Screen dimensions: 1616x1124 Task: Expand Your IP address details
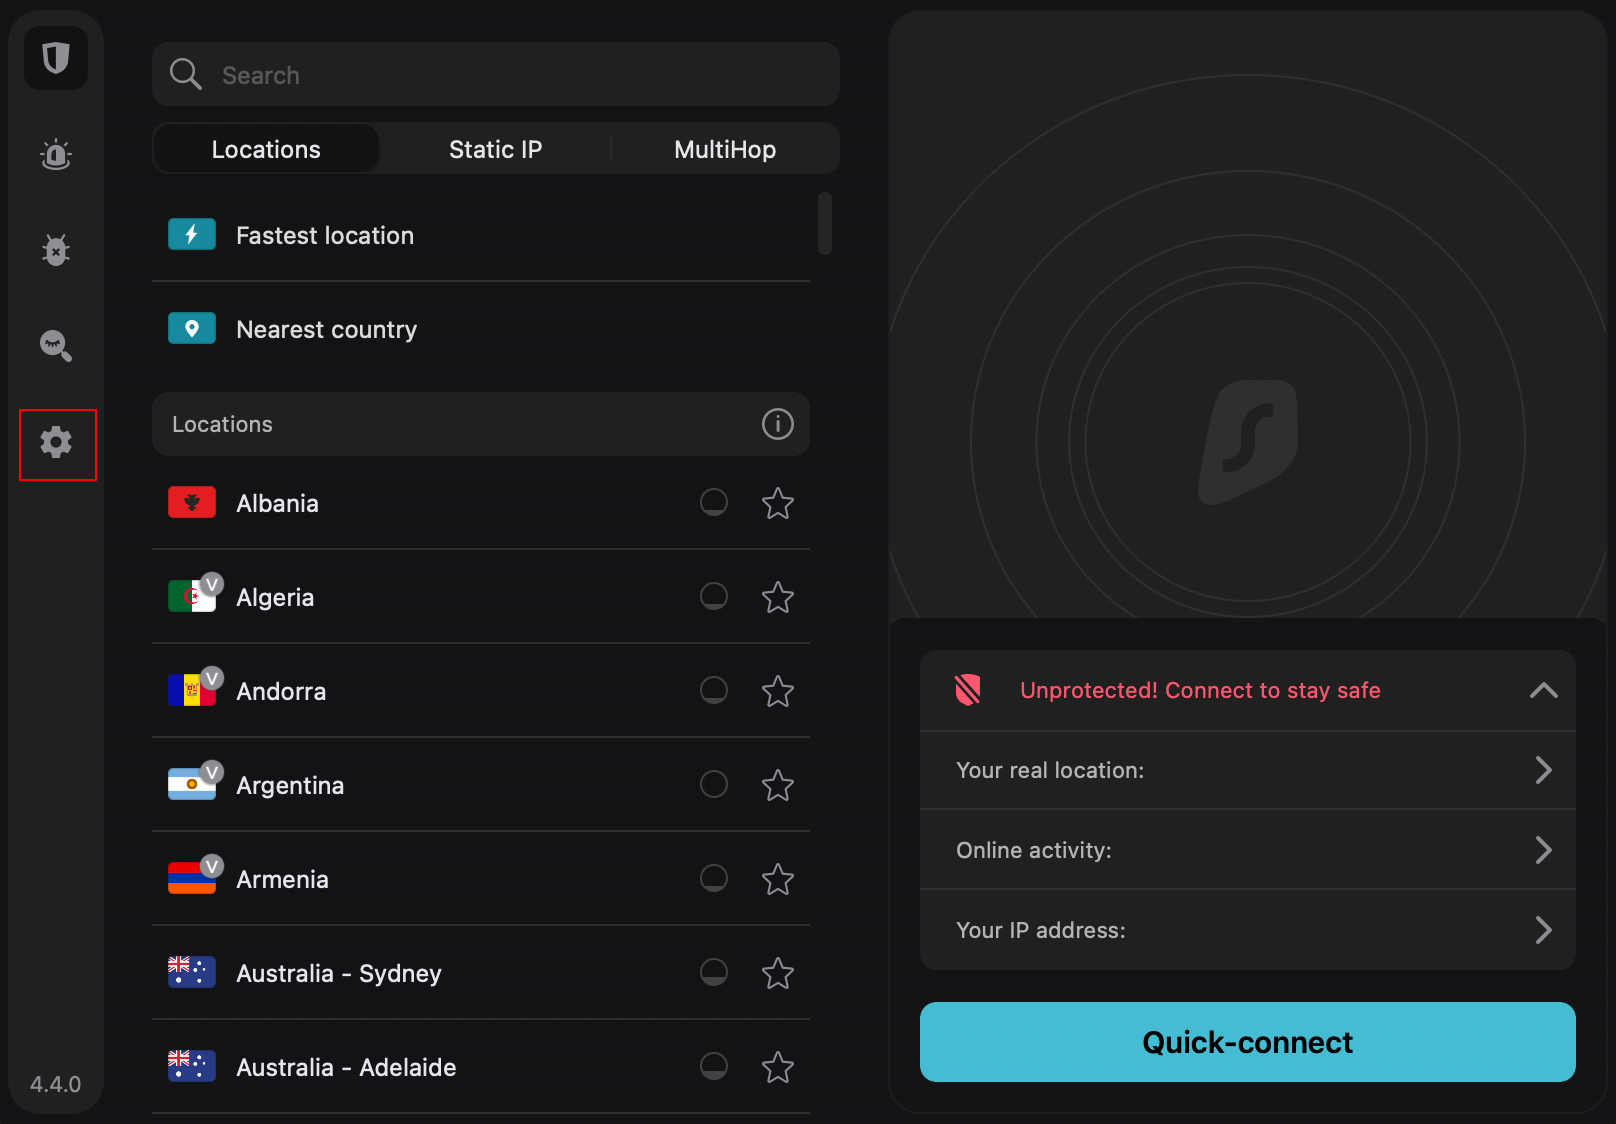coord(1543,930)
